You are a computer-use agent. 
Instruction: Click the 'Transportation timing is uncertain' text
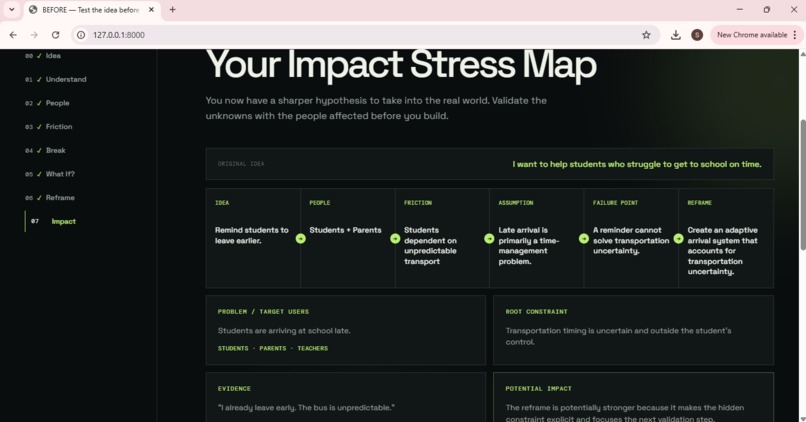pos(618,336)
